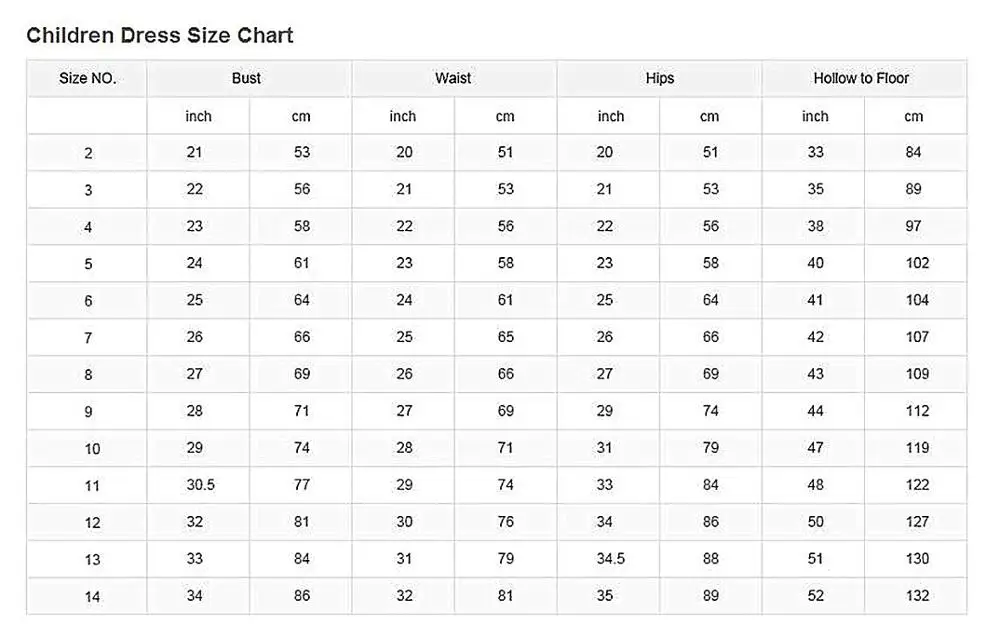Viewport: 1000px width, 639px height.
Task: Select the 97 cm hollow to floor cell
Action: click(x=914, y=226)
